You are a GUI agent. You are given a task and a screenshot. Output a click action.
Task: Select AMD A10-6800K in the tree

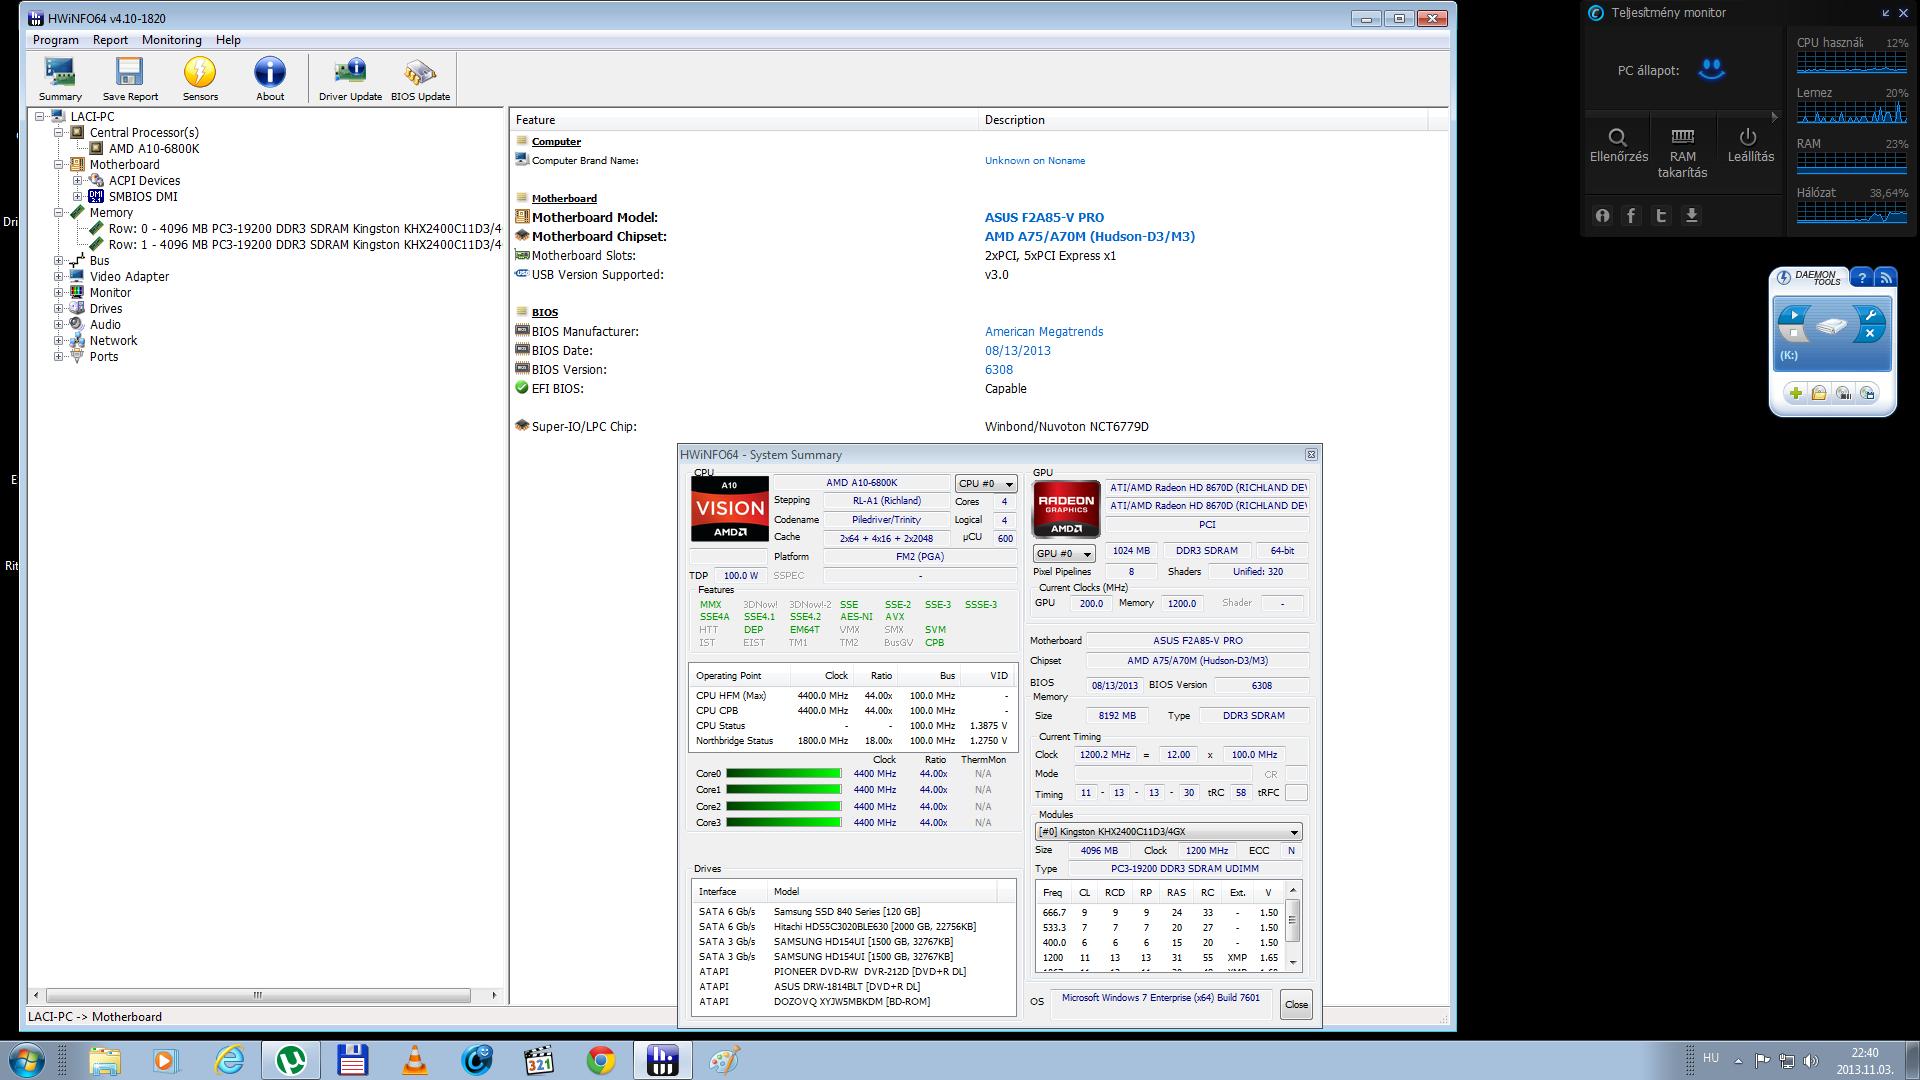[154, 149]
